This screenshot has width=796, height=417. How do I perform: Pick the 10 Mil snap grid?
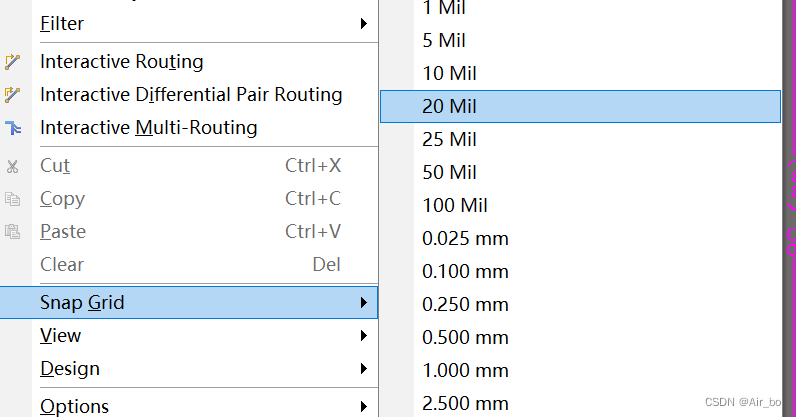[x=449, y=74]
